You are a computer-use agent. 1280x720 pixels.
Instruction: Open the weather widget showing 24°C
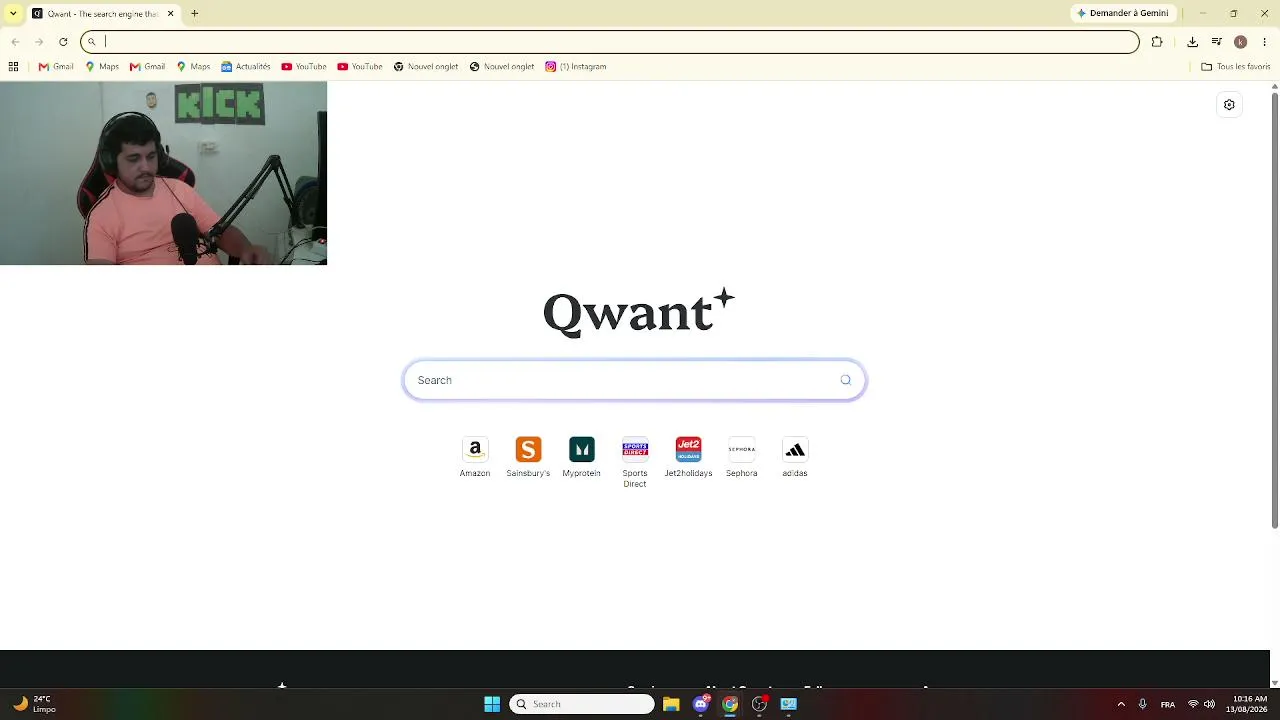[32, 704]
